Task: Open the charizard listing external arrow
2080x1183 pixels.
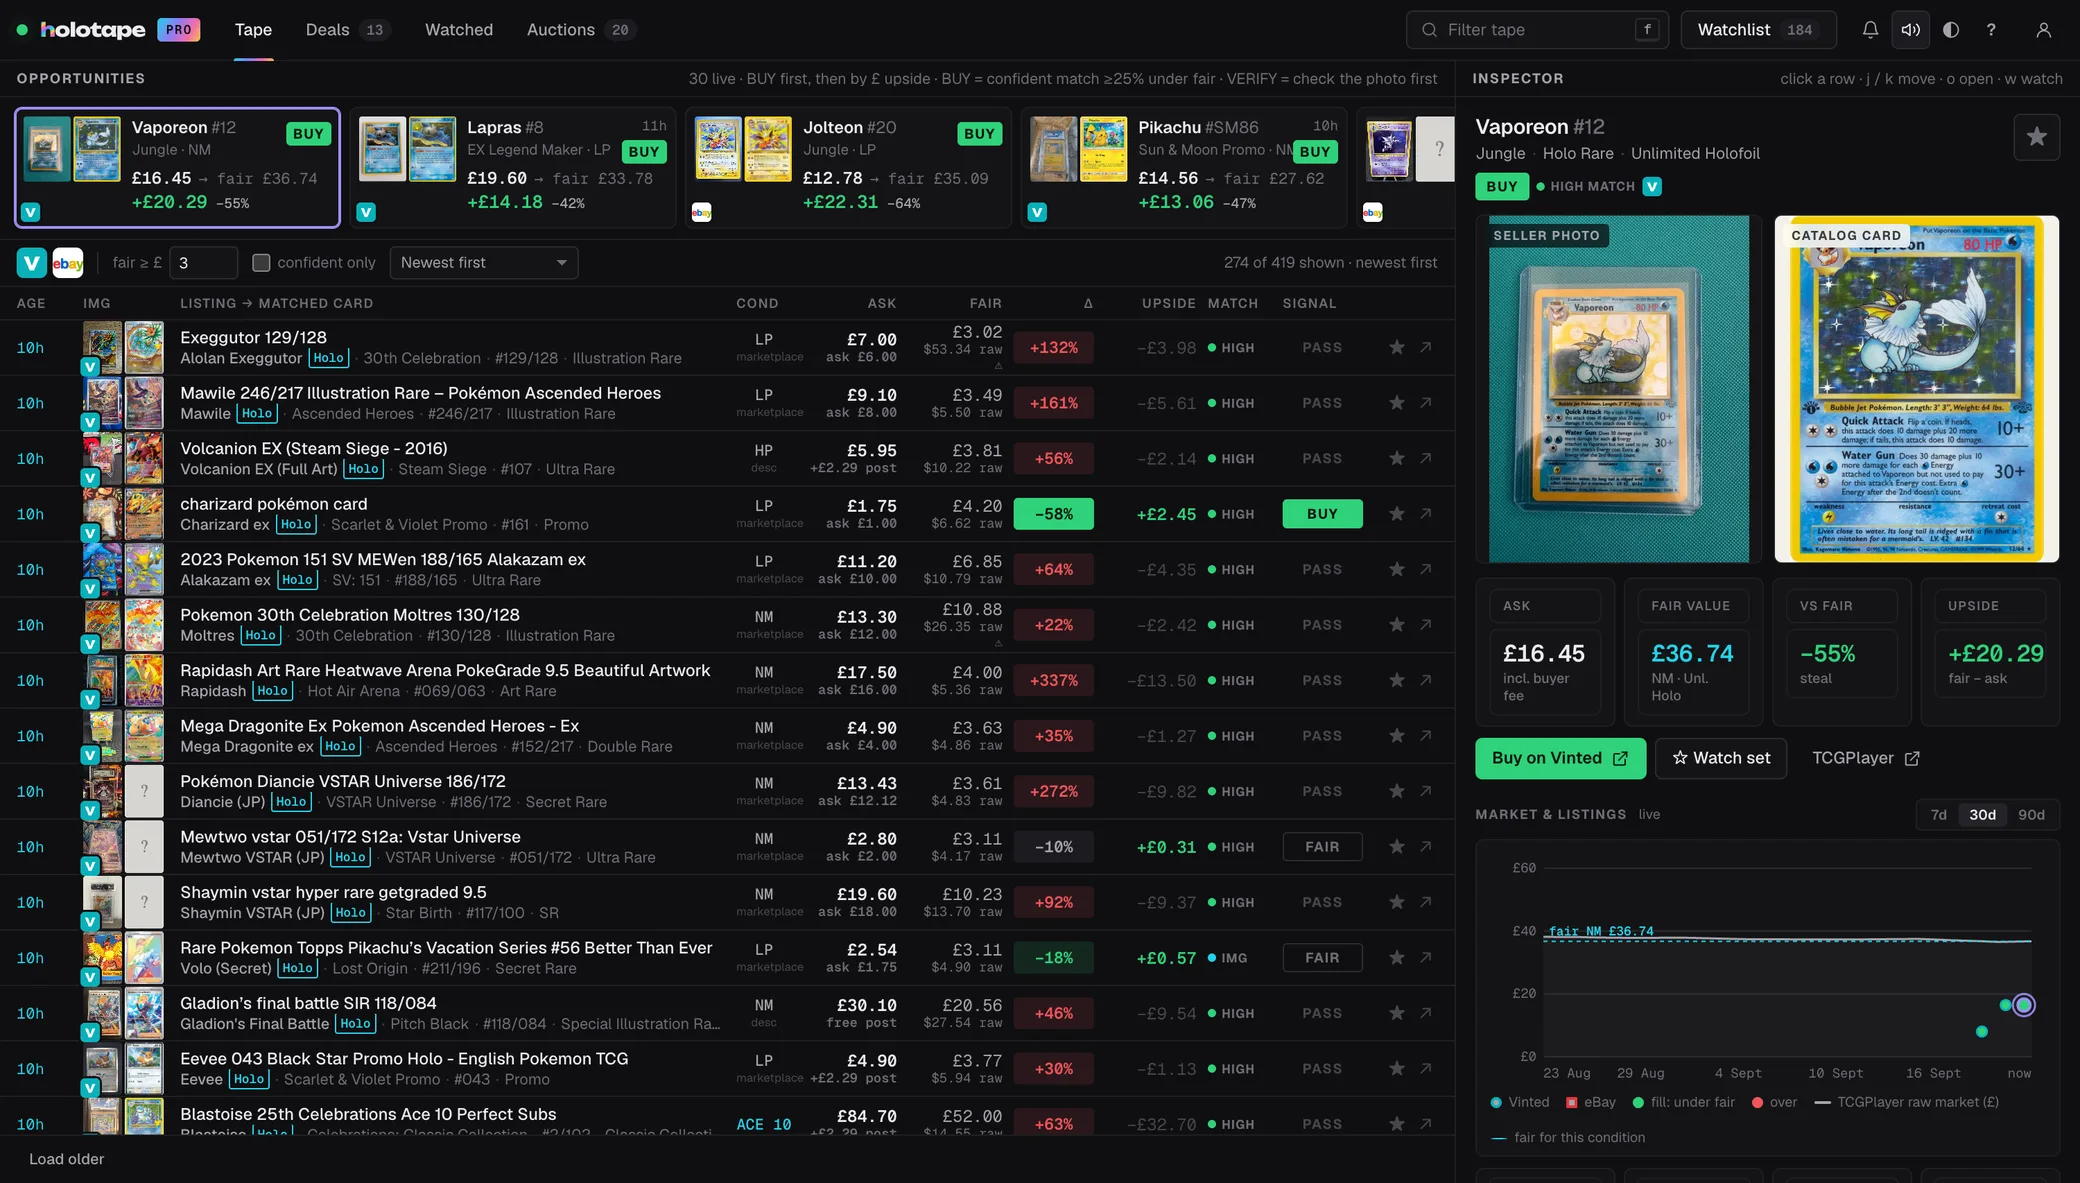Action: tap(1426, 514)
